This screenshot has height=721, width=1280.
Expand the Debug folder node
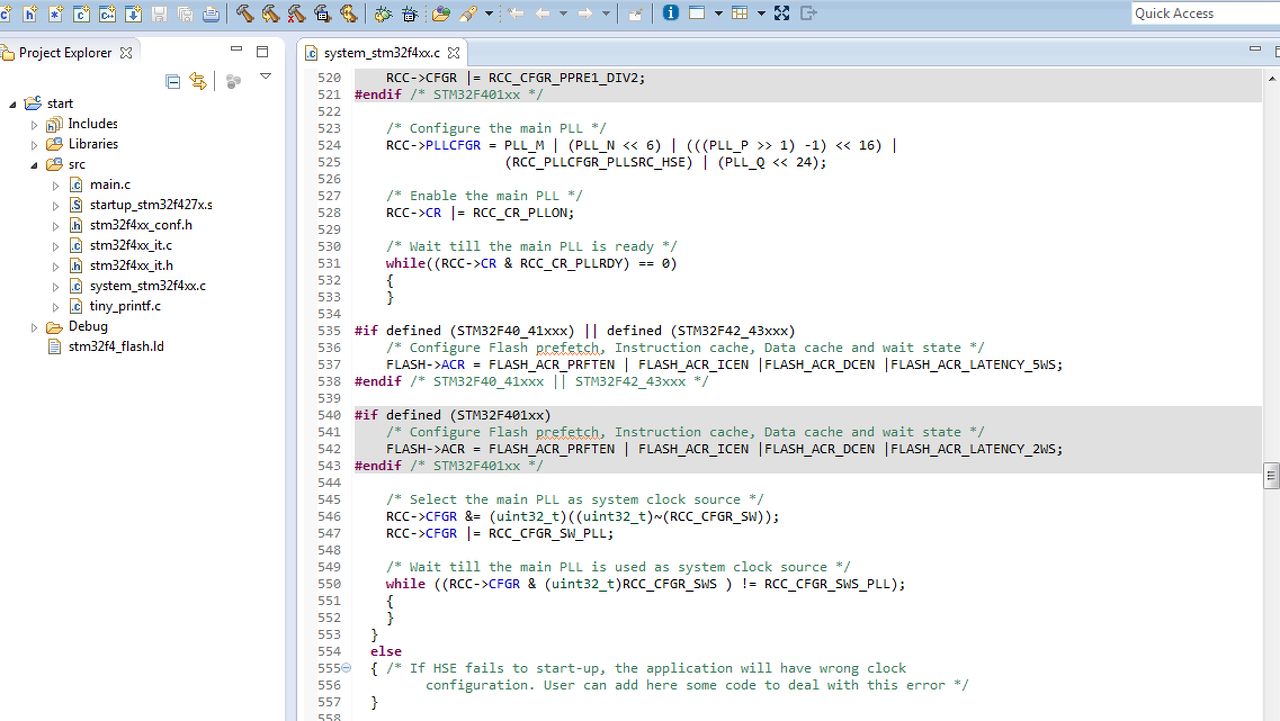(35, 327)
